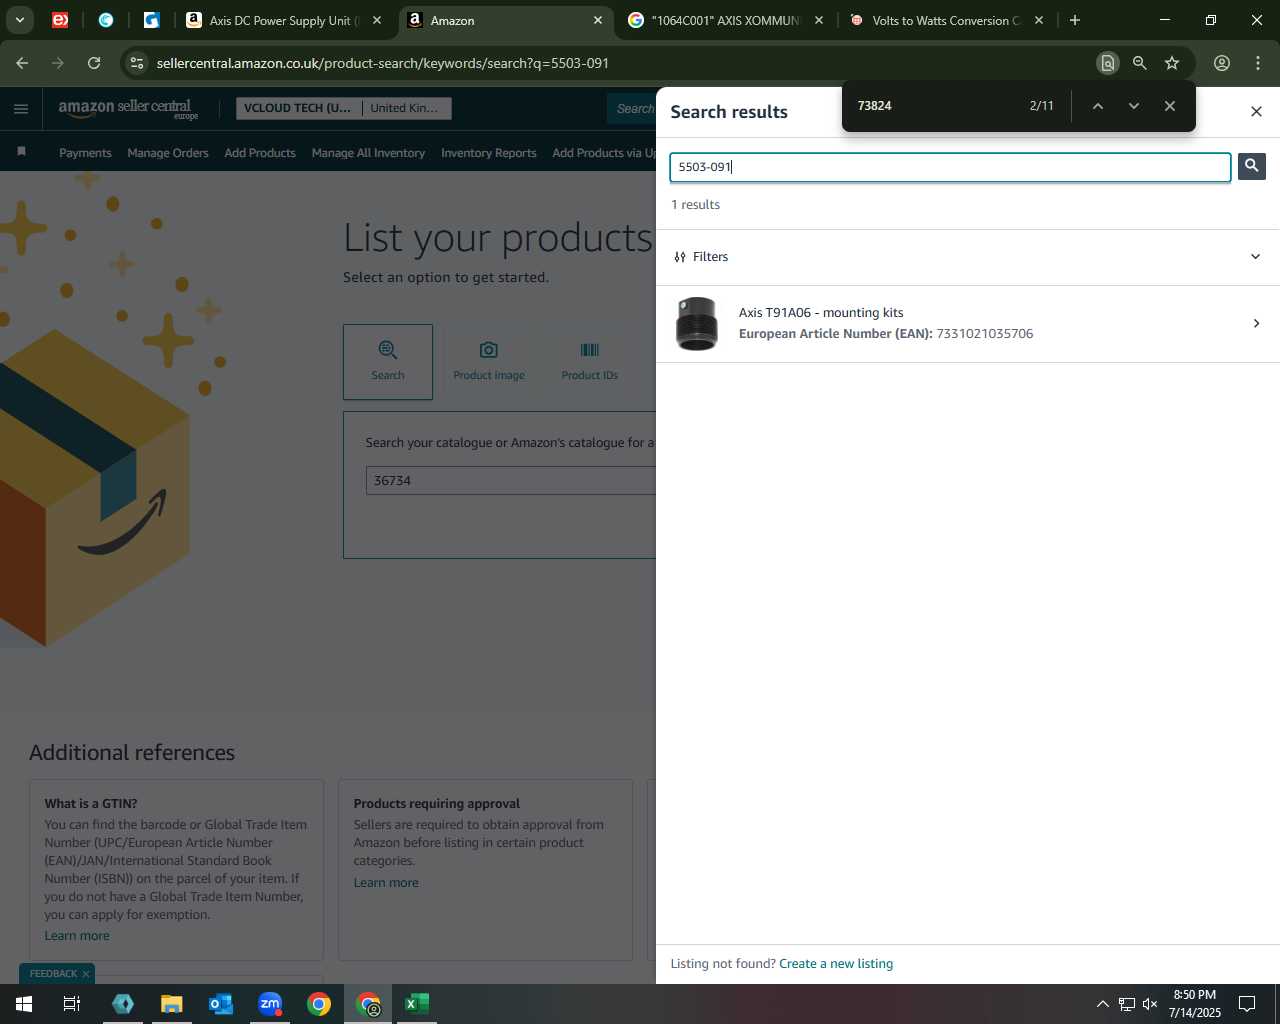The height and width of the screenshot is (1024, 1280).
Task: Click the bookmark flag icon in nav bar
Action: 21,152
